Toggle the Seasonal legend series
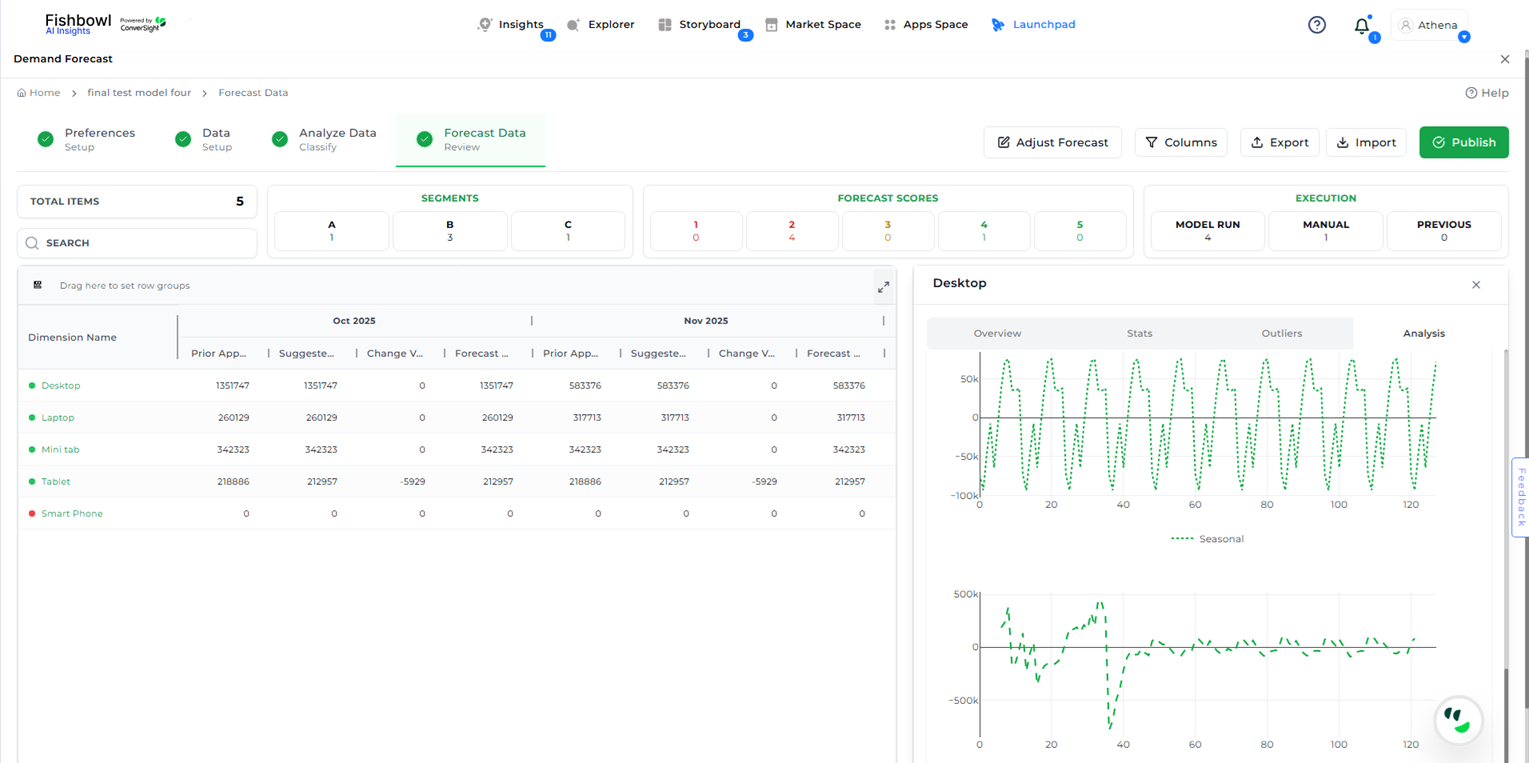 [1207, 539]
